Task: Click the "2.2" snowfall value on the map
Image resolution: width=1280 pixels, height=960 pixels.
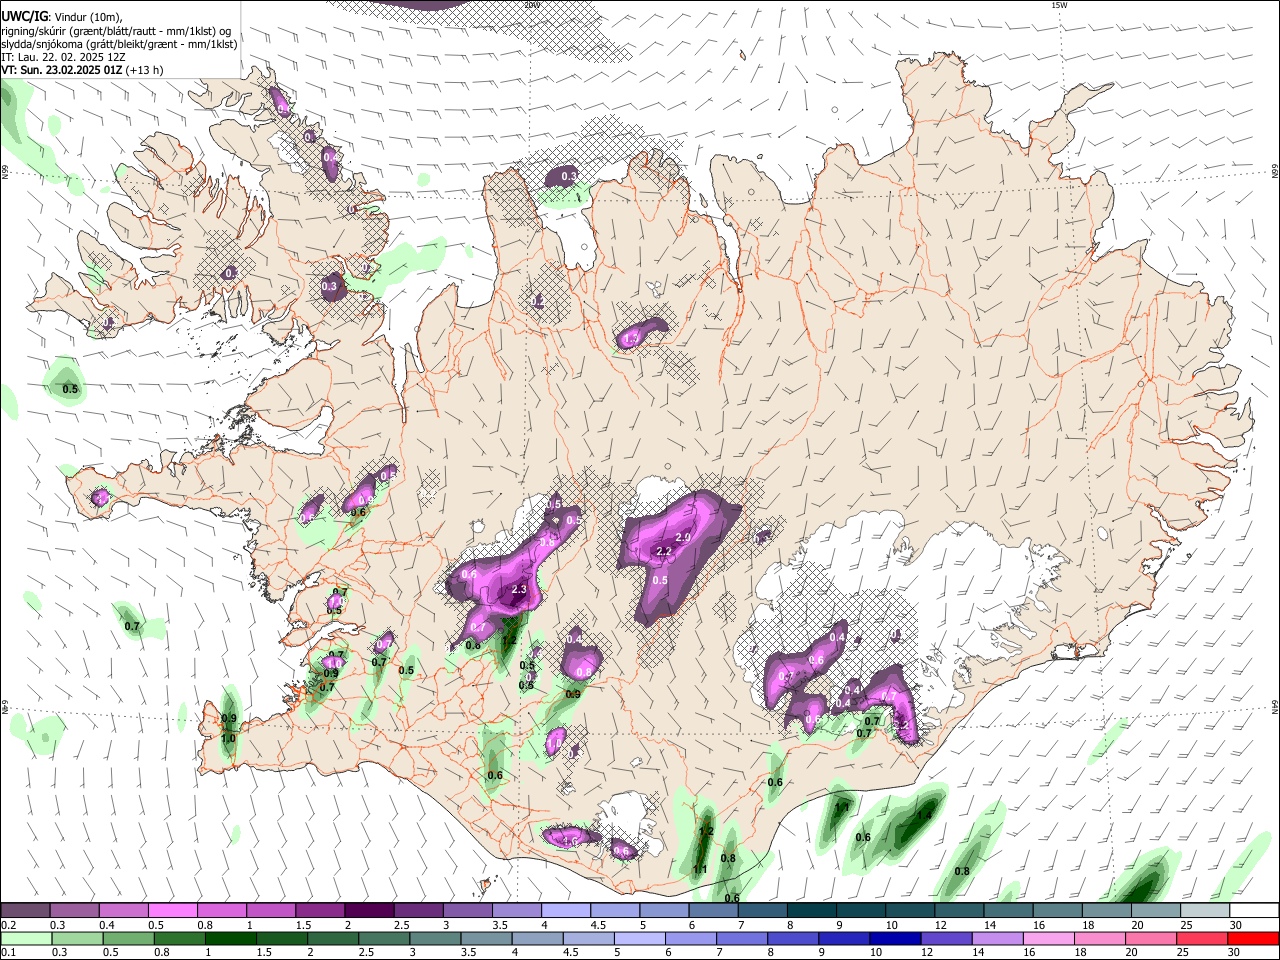Action: pyautogui.click(x=664, y=551)
